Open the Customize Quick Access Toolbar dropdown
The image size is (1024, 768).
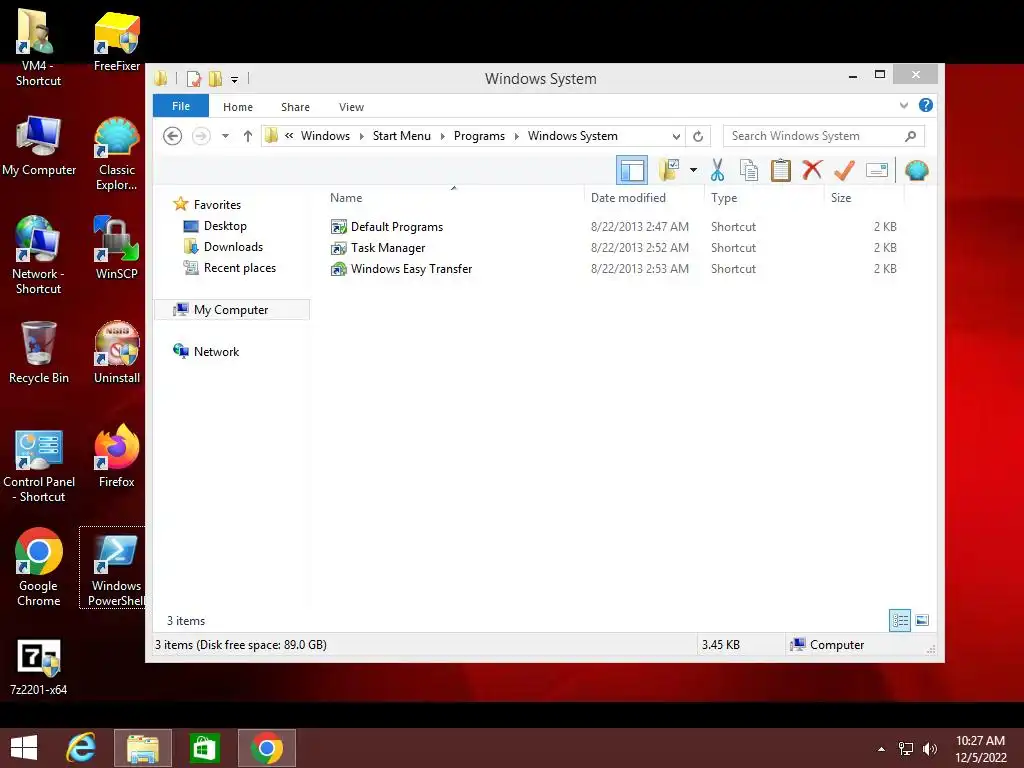pyautogui.click(x=234, y=80)
